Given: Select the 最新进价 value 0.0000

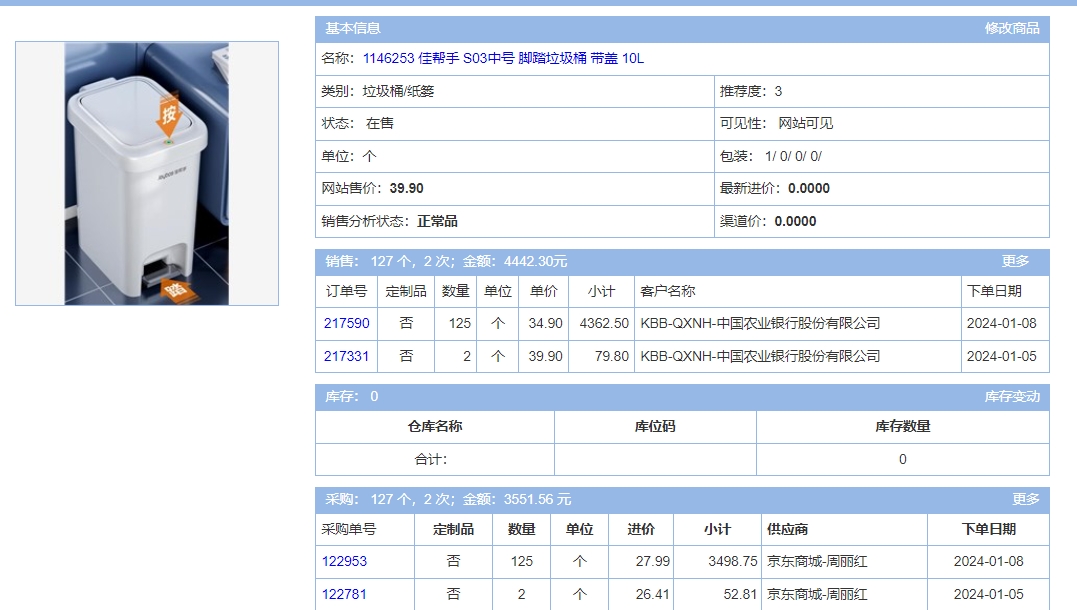Looking at the screenshot, I should pos(809,188).
